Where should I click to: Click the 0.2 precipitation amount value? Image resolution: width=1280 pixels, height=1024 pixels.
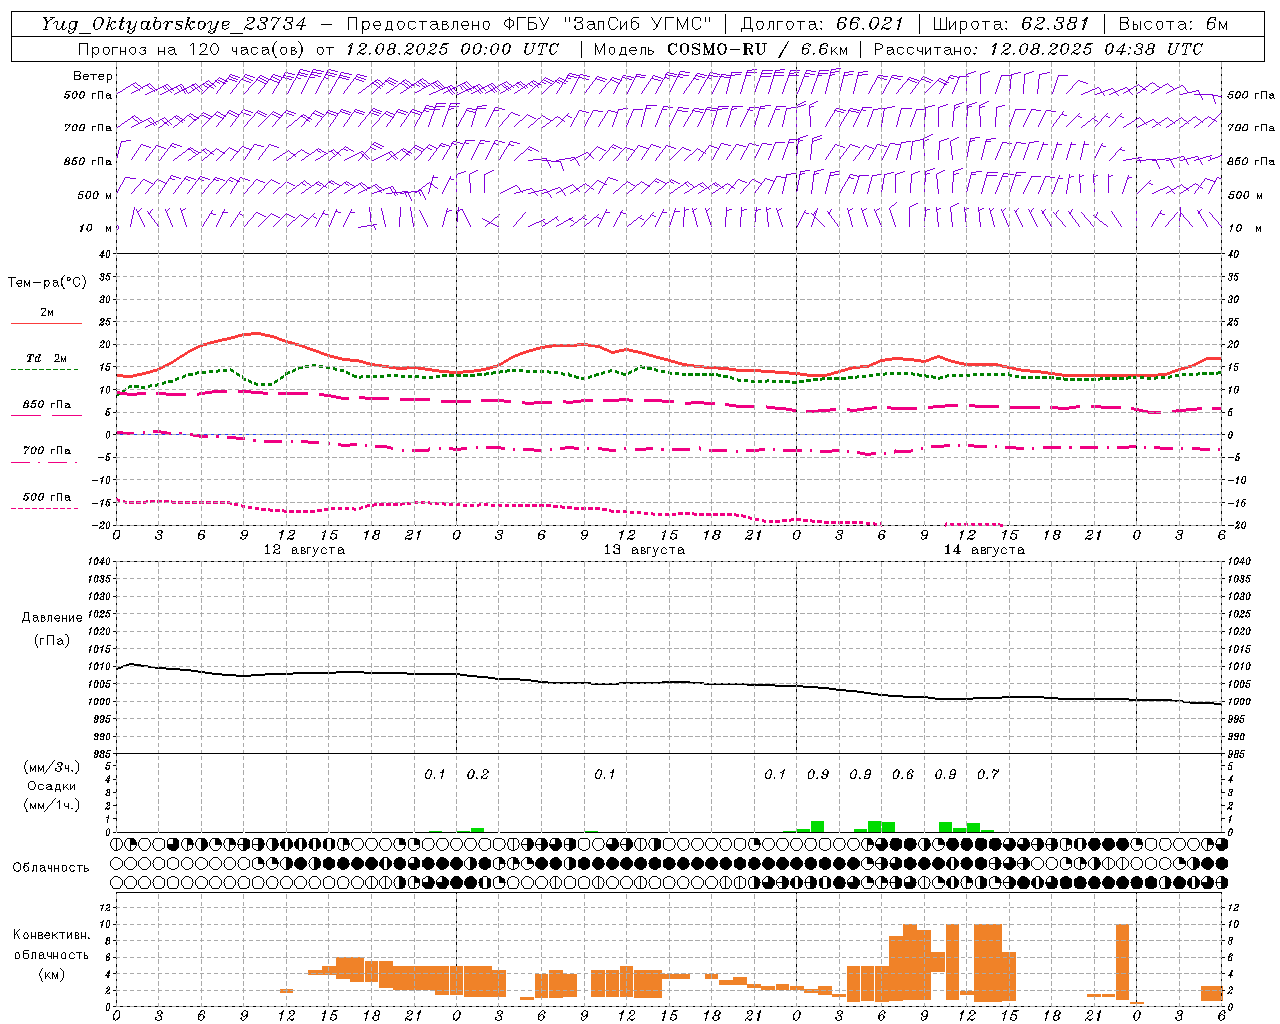point(478,775)
